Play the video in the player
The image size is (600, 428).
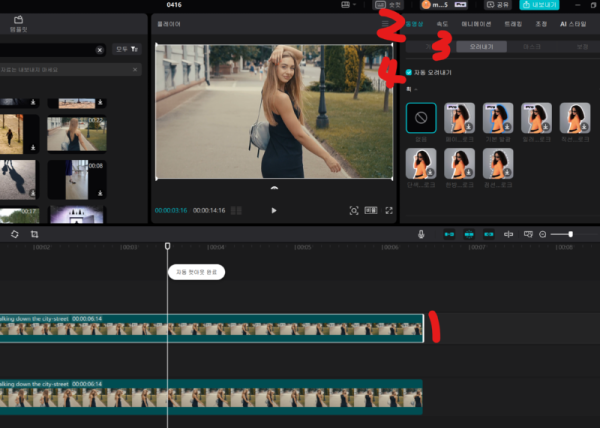[274, 211]
